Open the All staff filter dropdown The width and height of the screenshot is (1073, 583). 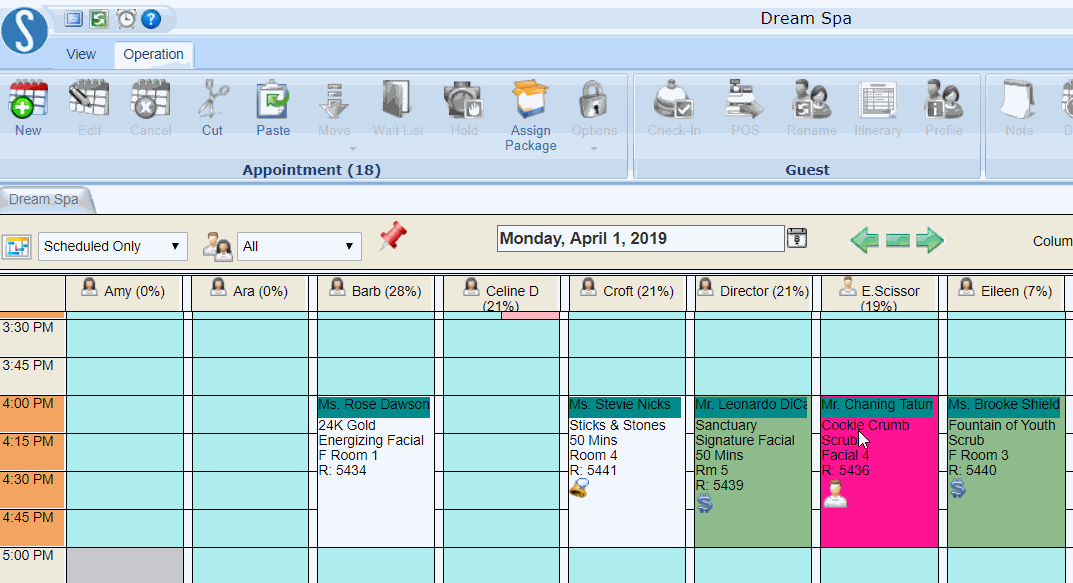click(x=299, y=246)
